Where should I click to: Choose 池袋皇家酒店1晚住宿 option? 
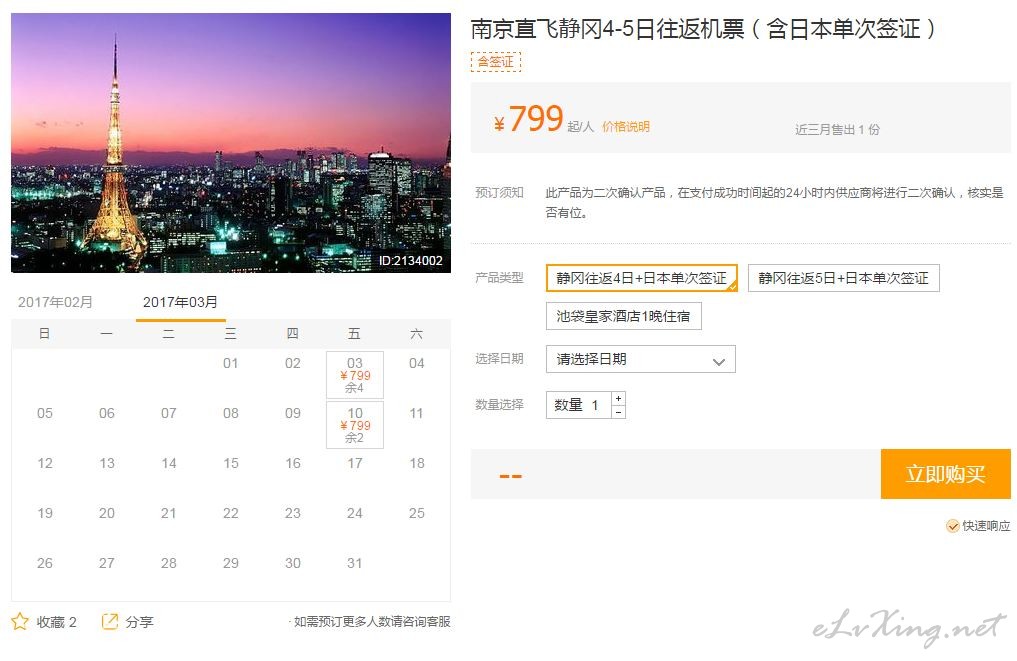click(623, 316)
